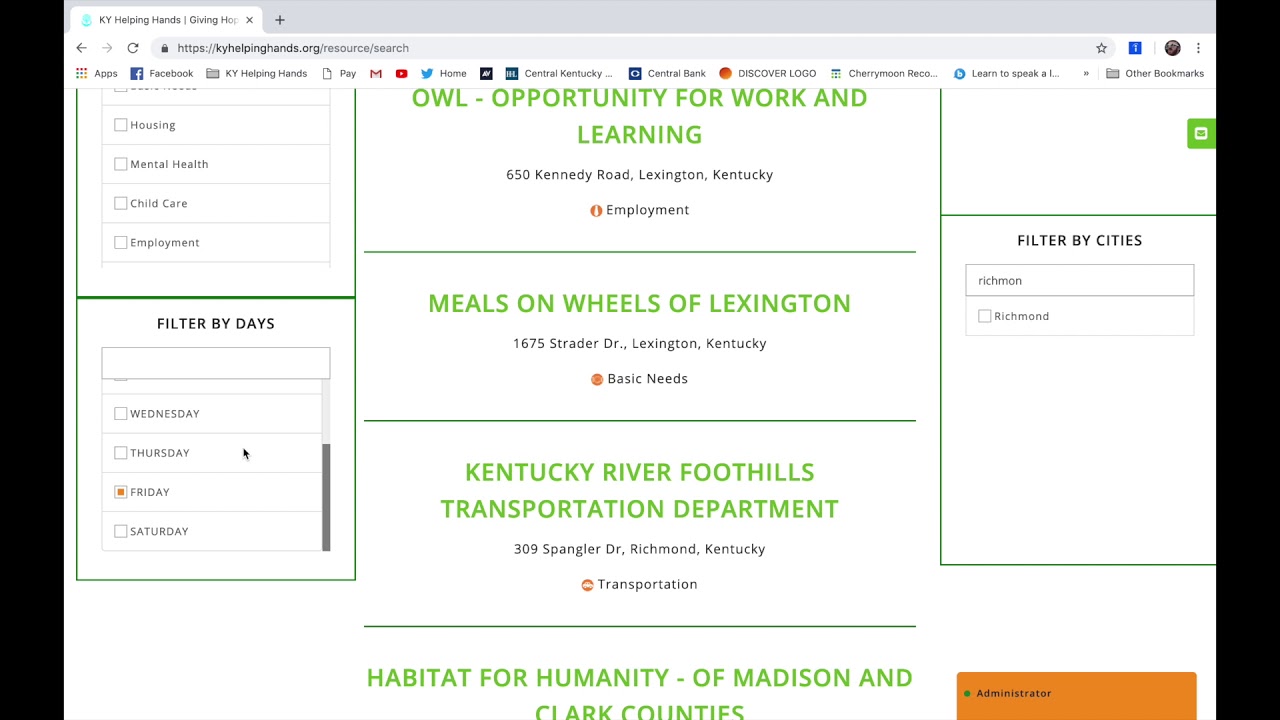
Task: Open the orange Administrator chat panel
Action: click(1076, 695)
